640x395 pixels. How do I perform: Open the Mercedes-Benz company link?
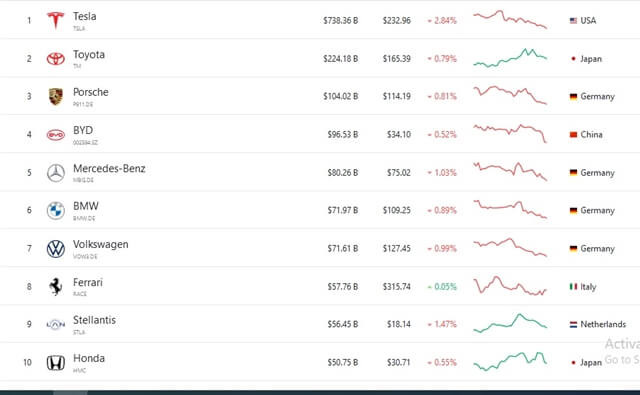point(109,168)
